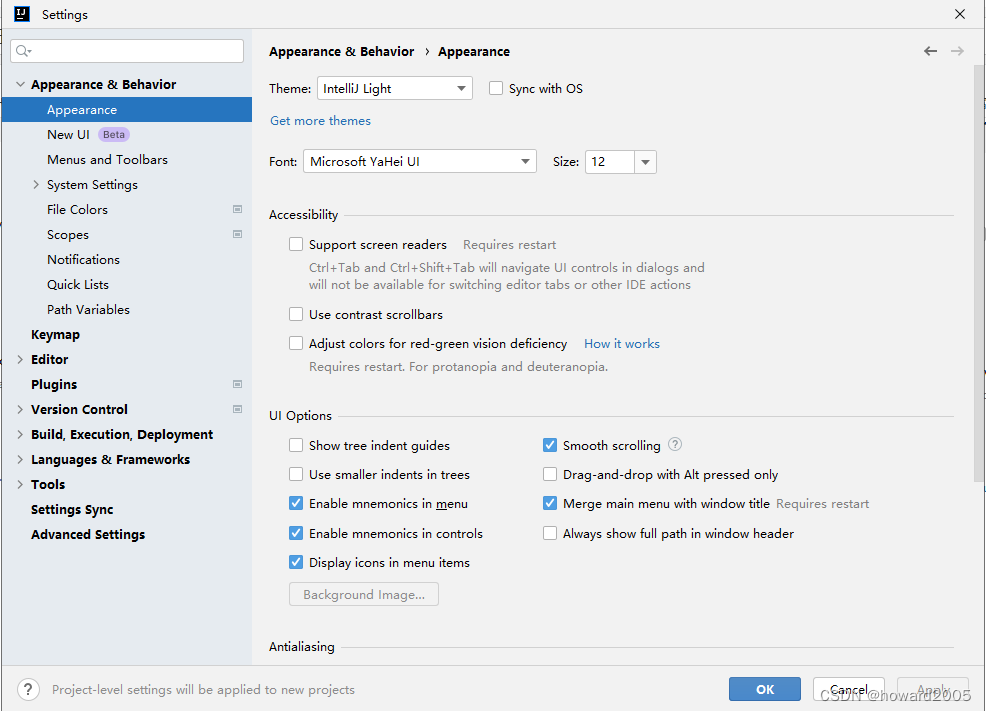Click the forward navigation arrow
Screen dimensions: 986x711
point(957,51)
